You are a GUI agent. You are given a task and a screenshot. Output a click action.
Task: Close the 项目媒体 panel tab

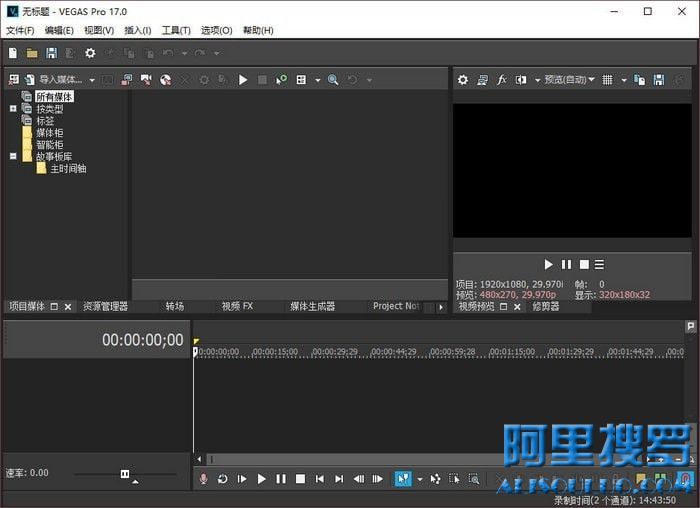[68, 307]
